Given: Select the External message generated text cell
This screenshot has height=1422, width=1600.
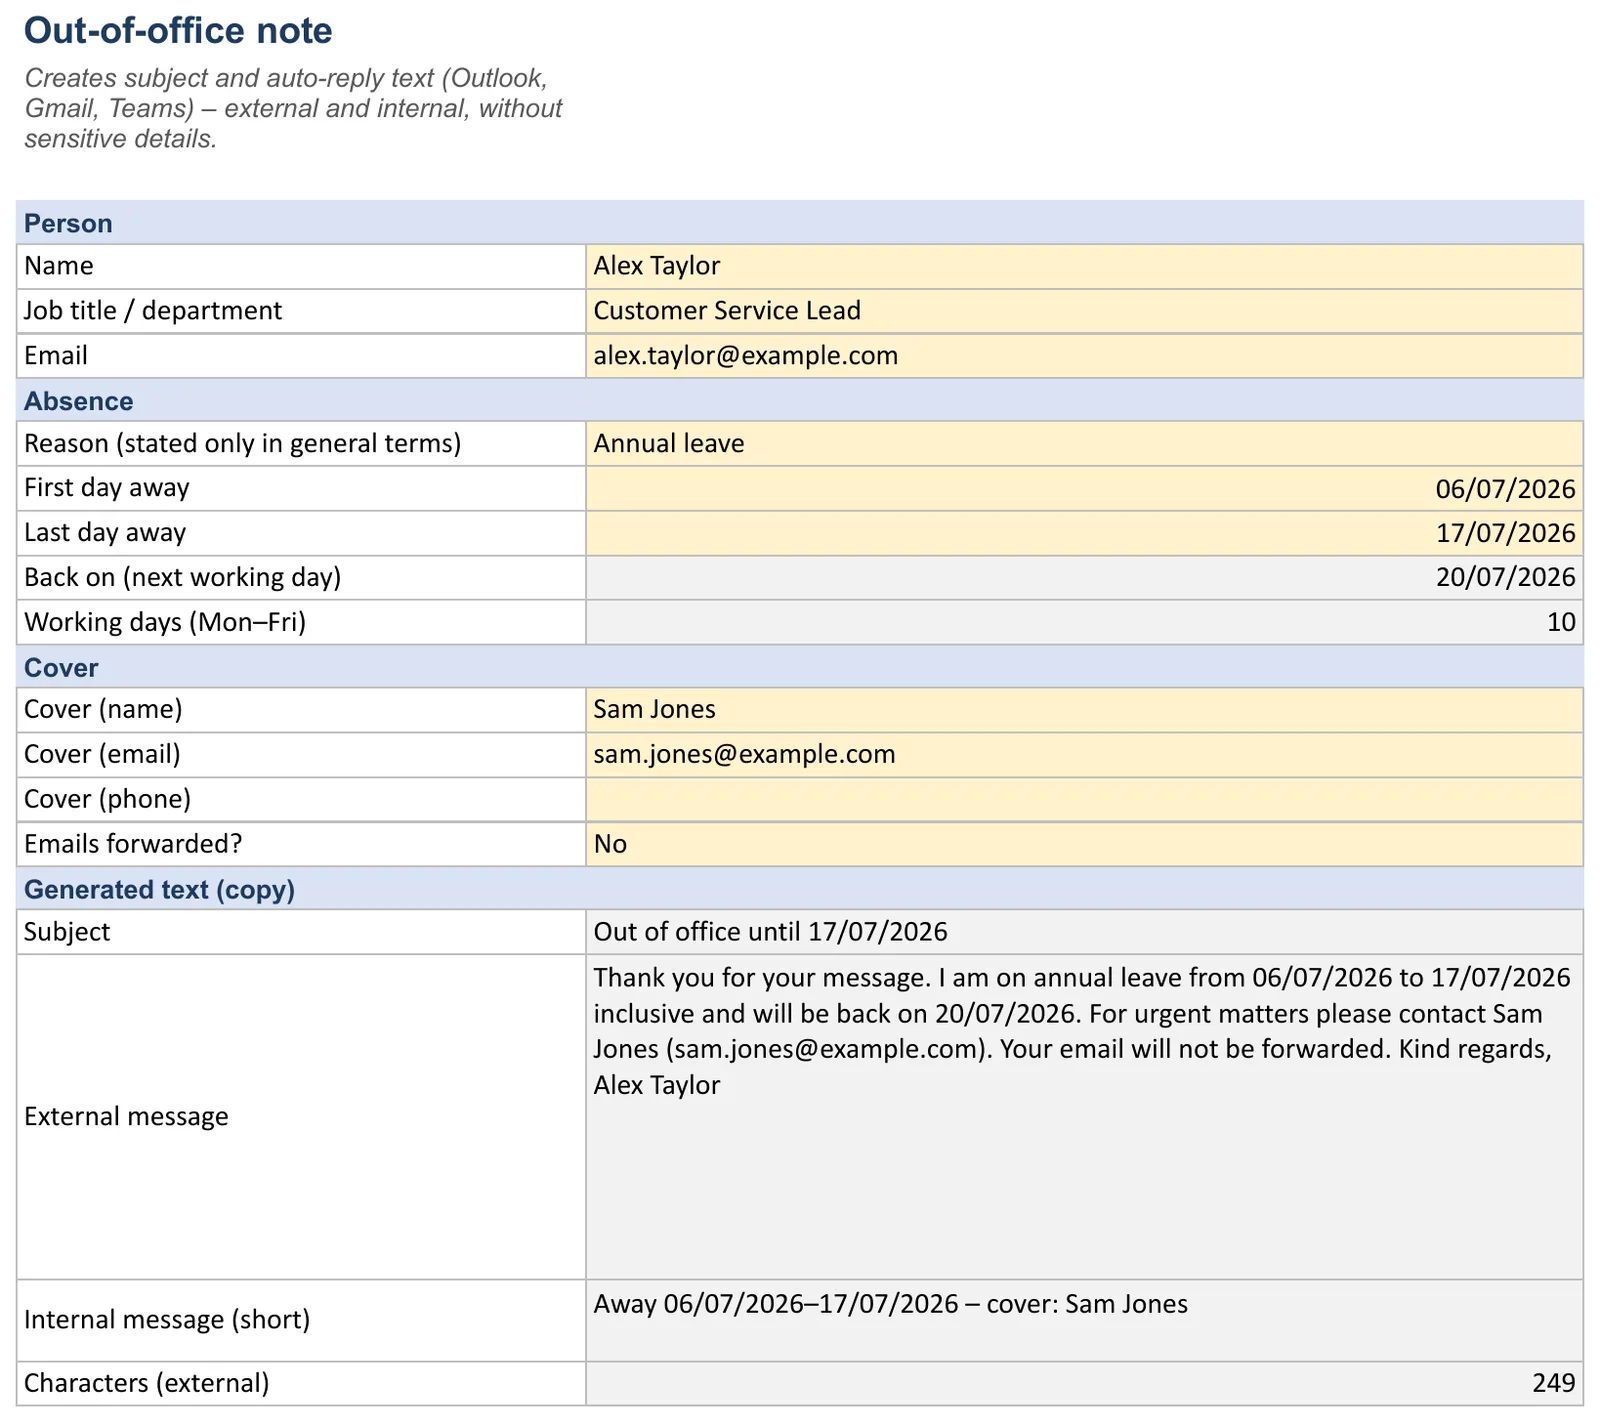Looking at the screenshot, I should [x=1084, y=1117].
